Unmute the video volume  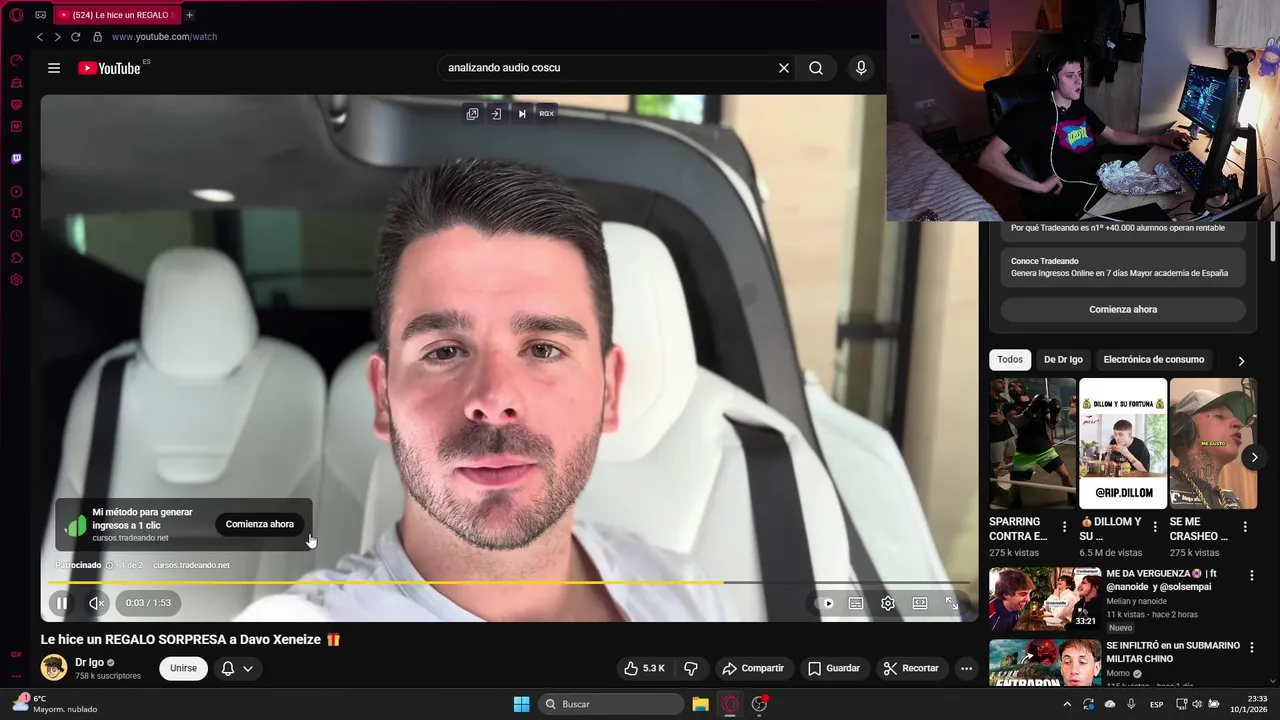[97, 603]
